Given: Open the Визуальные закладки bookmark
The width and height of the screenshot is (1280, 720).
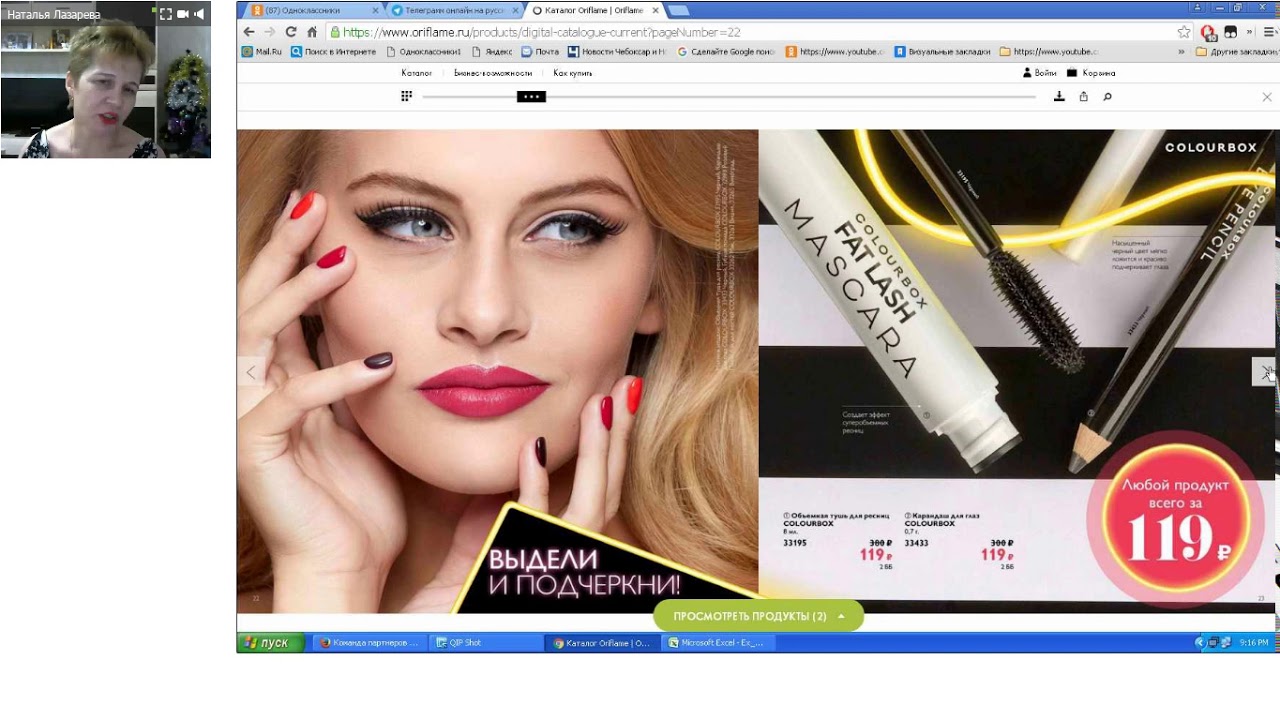Looking at the screenshot, I should 942,51.
